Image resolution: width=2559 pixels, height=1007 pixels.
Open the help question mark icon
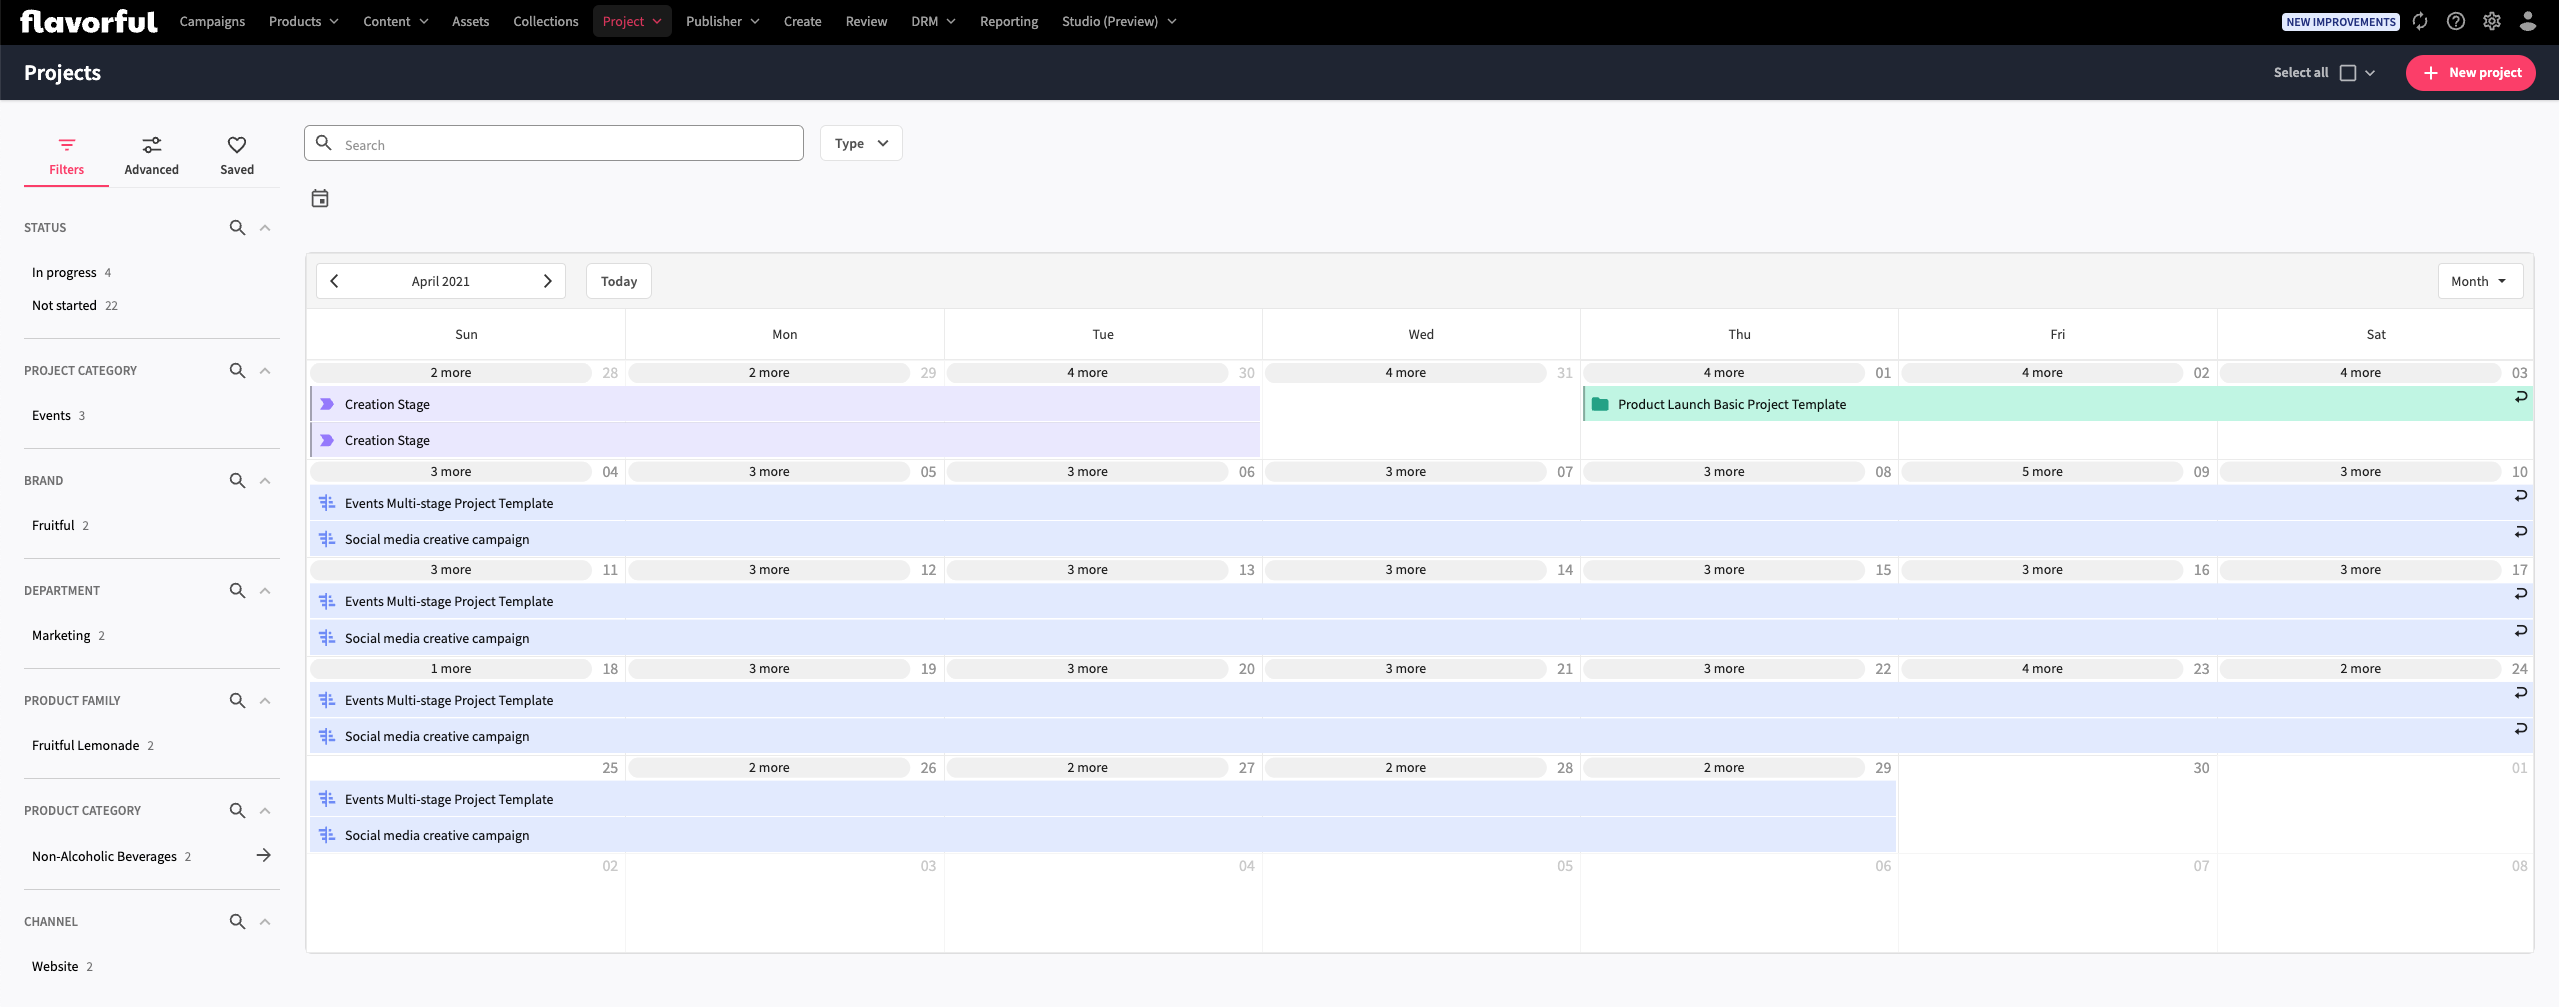pos(2455,21)
